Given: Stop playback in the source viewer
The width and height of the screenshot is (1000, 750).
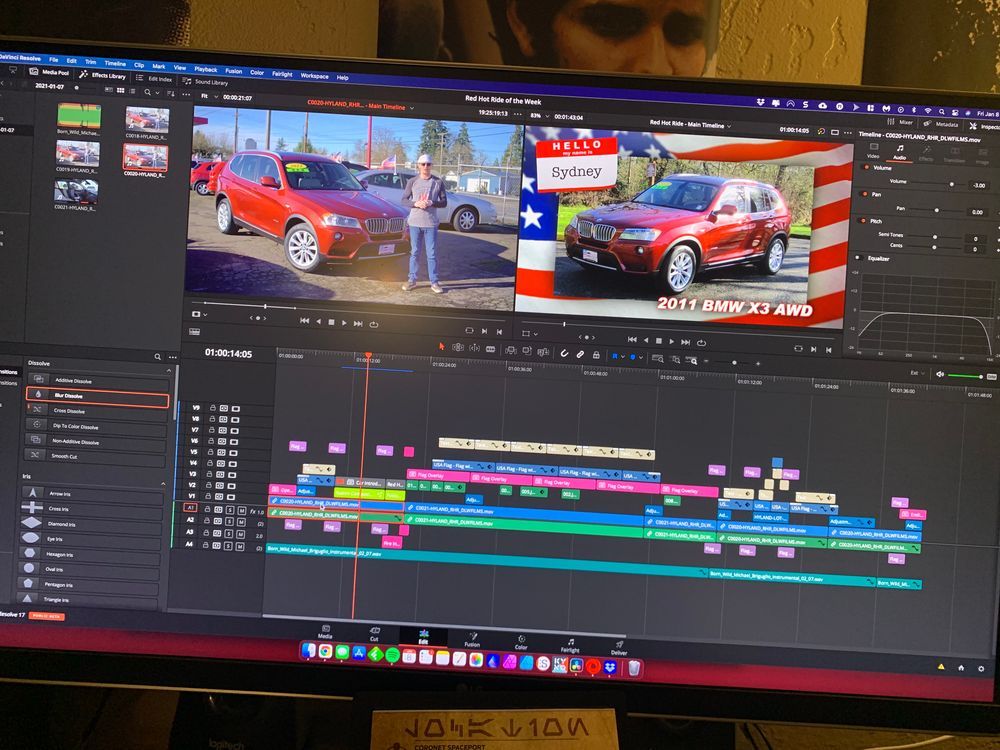Looking at the screenshot, I should pyautogui.click(x=331, y=323).
